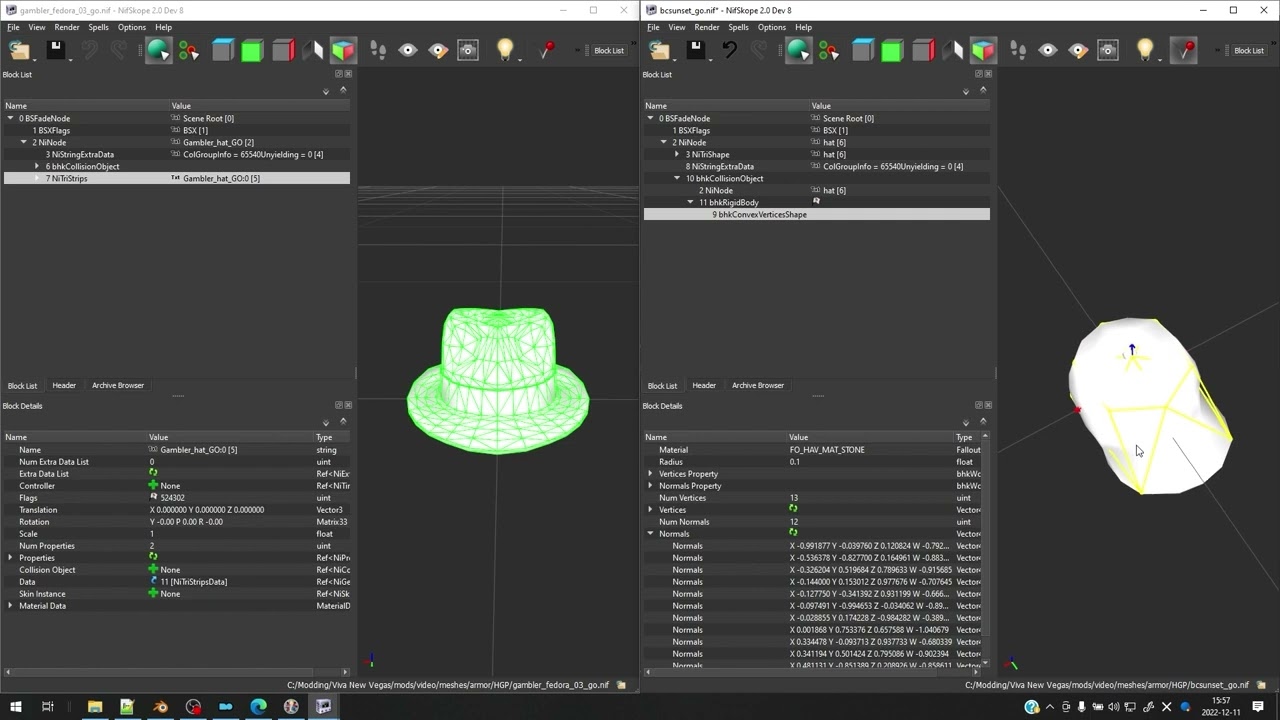This screenshot has height=720, width=1280.
Task: Toggle second eye icon in gambler_fedora window
Action: [x=438, y=50]
